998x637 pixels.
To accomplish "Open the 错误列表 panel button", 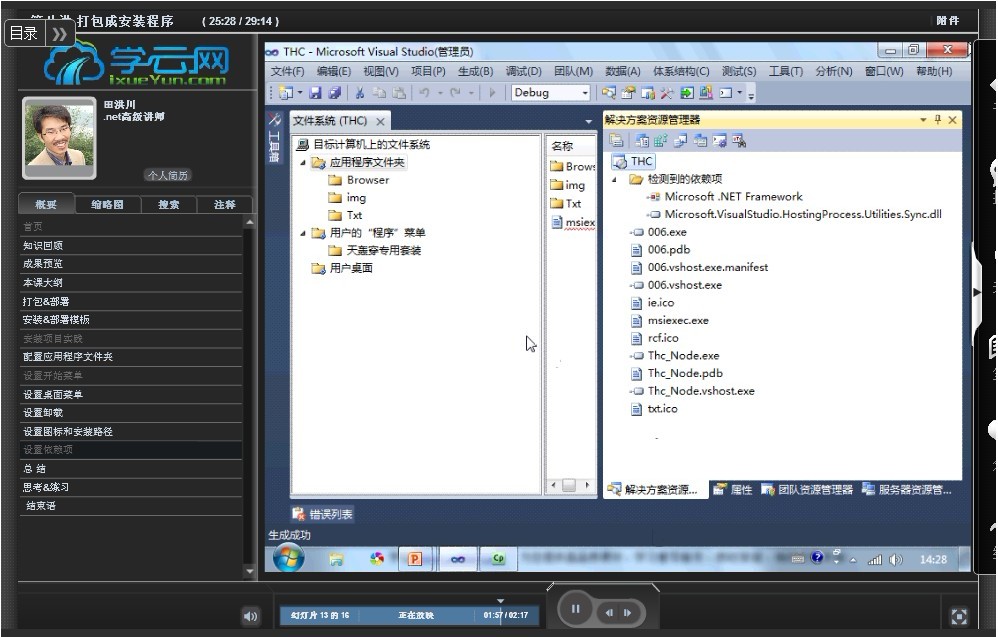I will [323, 514].
